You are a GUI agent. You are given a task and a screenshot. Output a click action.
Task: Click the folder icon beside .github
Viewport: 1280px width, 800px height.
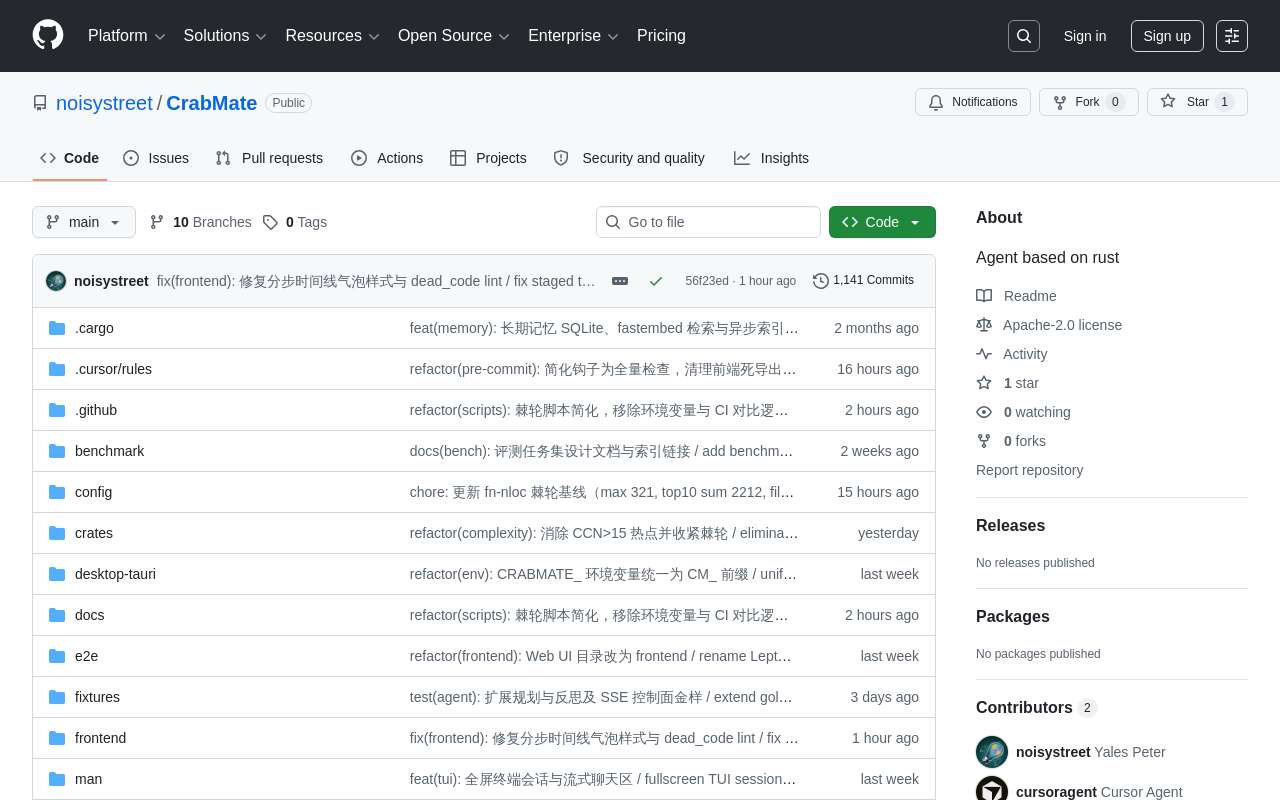pos(57,410)
